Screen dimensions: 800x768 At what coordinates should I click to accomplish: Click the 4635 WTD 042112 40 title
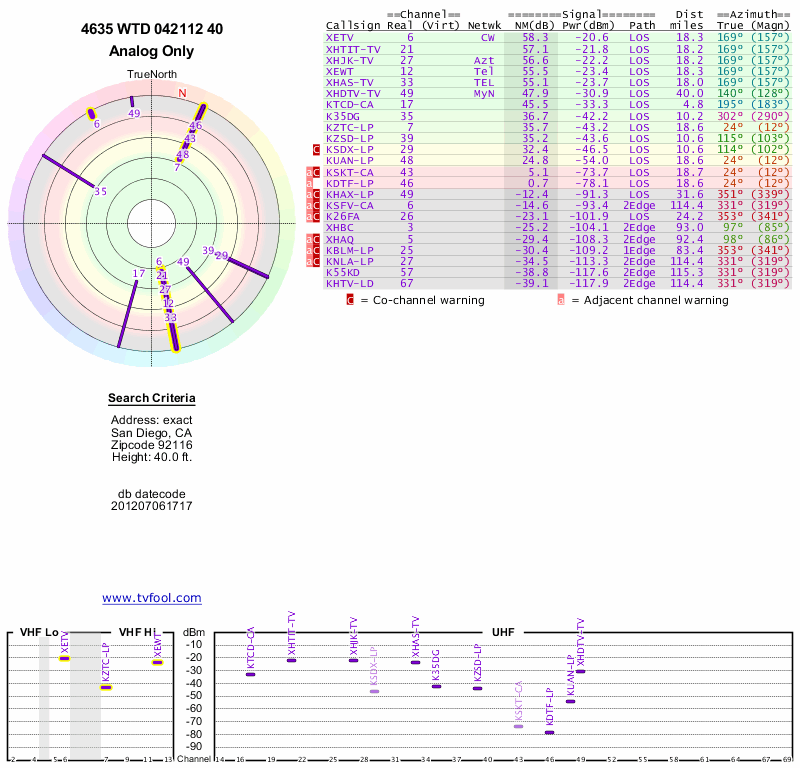click(x=152, y=29)
